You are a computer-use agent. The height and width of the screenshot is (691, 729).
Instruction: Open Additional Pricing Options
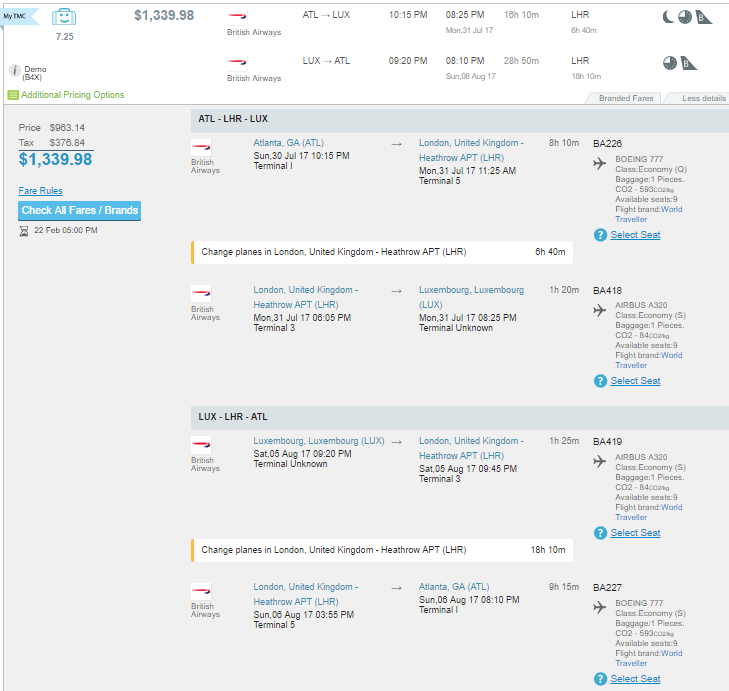73,95
